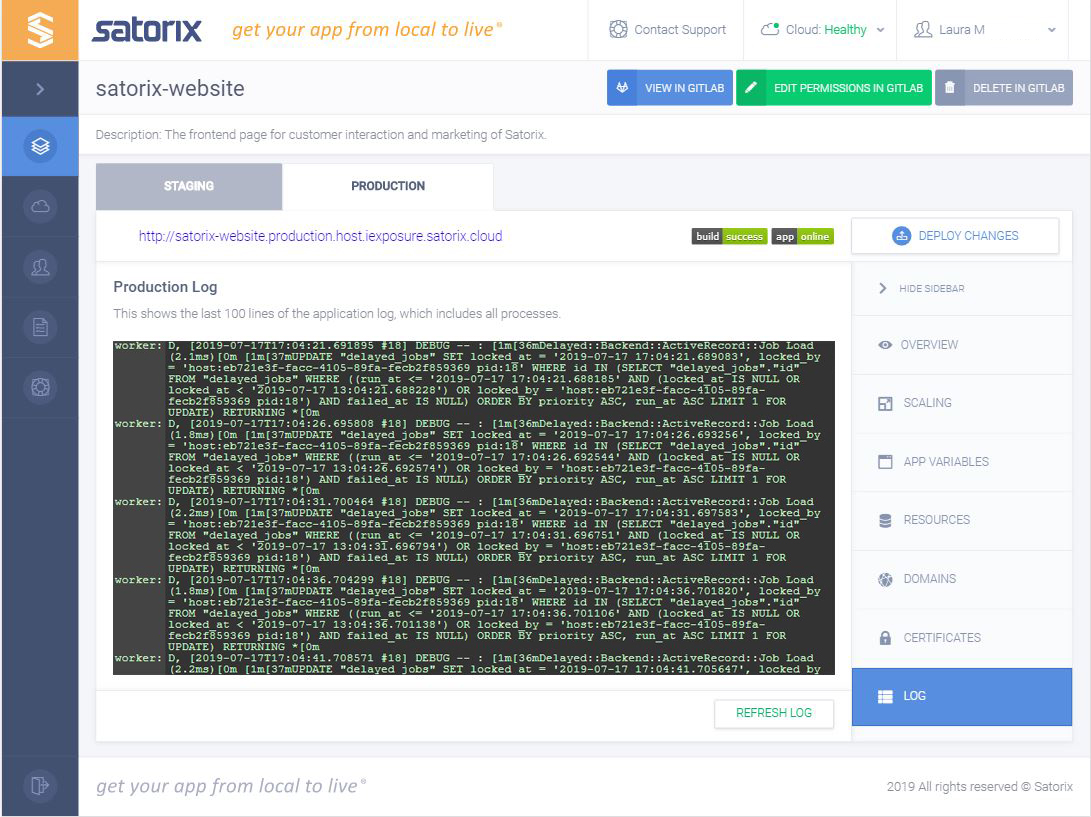This screenshot has height=817, width=1091.
Task: Switch to the Staging tab
Action: [x=189, y=186]
